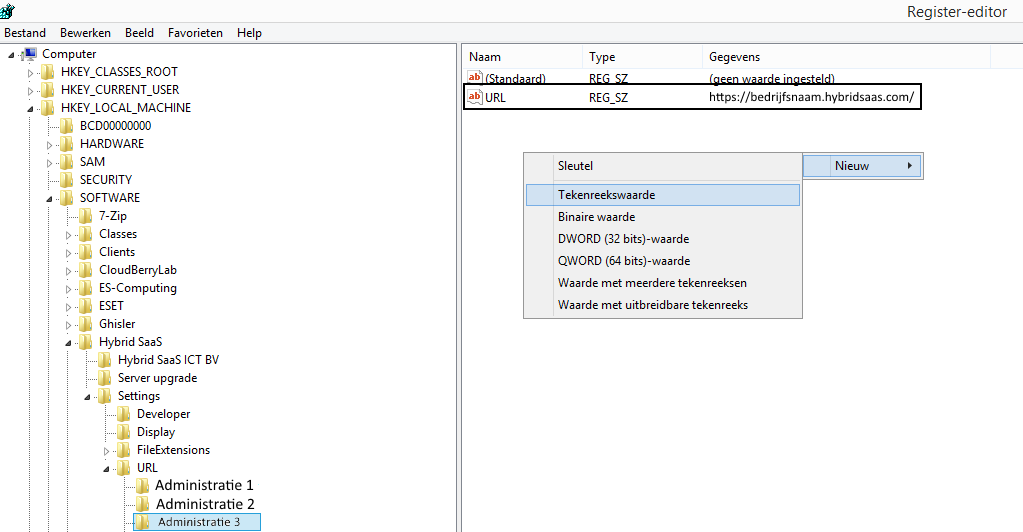This screenshot has height=532, width=1023.
Task: Select the Sleutel menu entry
Action: coord(575,166)
